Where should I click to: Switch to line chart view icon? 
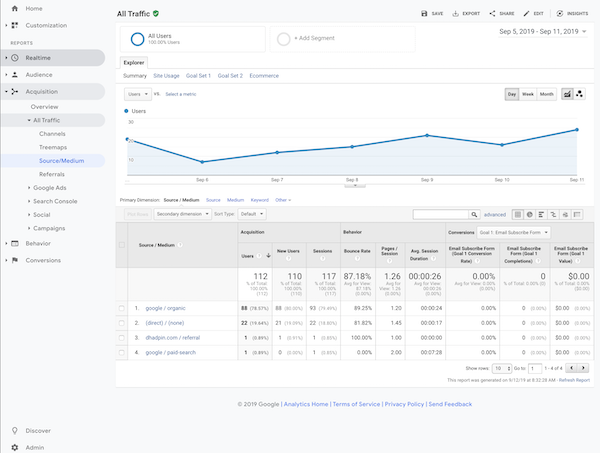[567, 94]
